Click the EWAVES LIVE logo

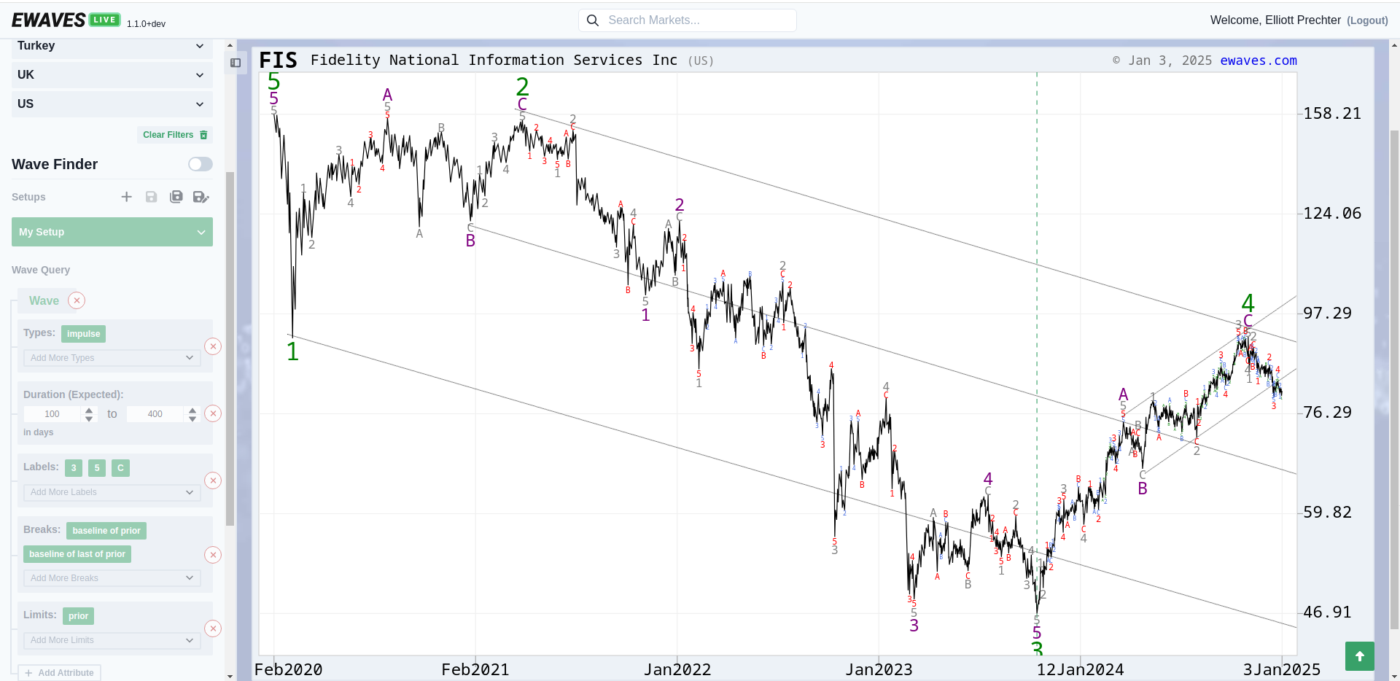tap(66, 20)
